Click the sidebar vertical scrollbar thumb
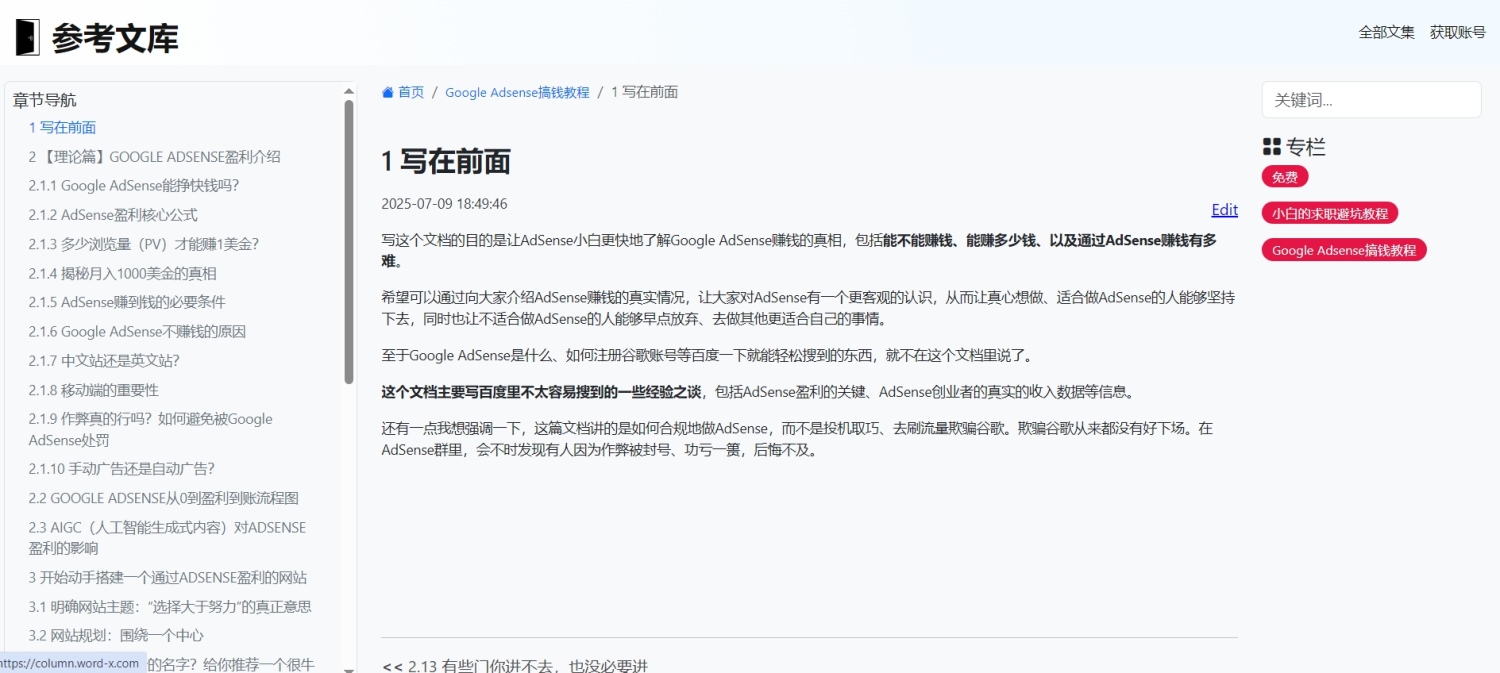The height and width of the screenshot is (673, 1500). tap(349, 242)
